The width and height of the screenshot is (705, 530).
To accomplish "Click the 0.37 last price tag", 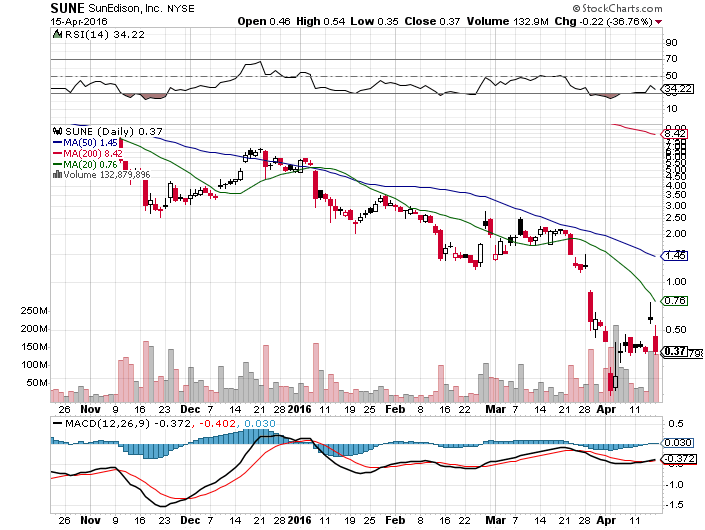I will coord(673,351).
